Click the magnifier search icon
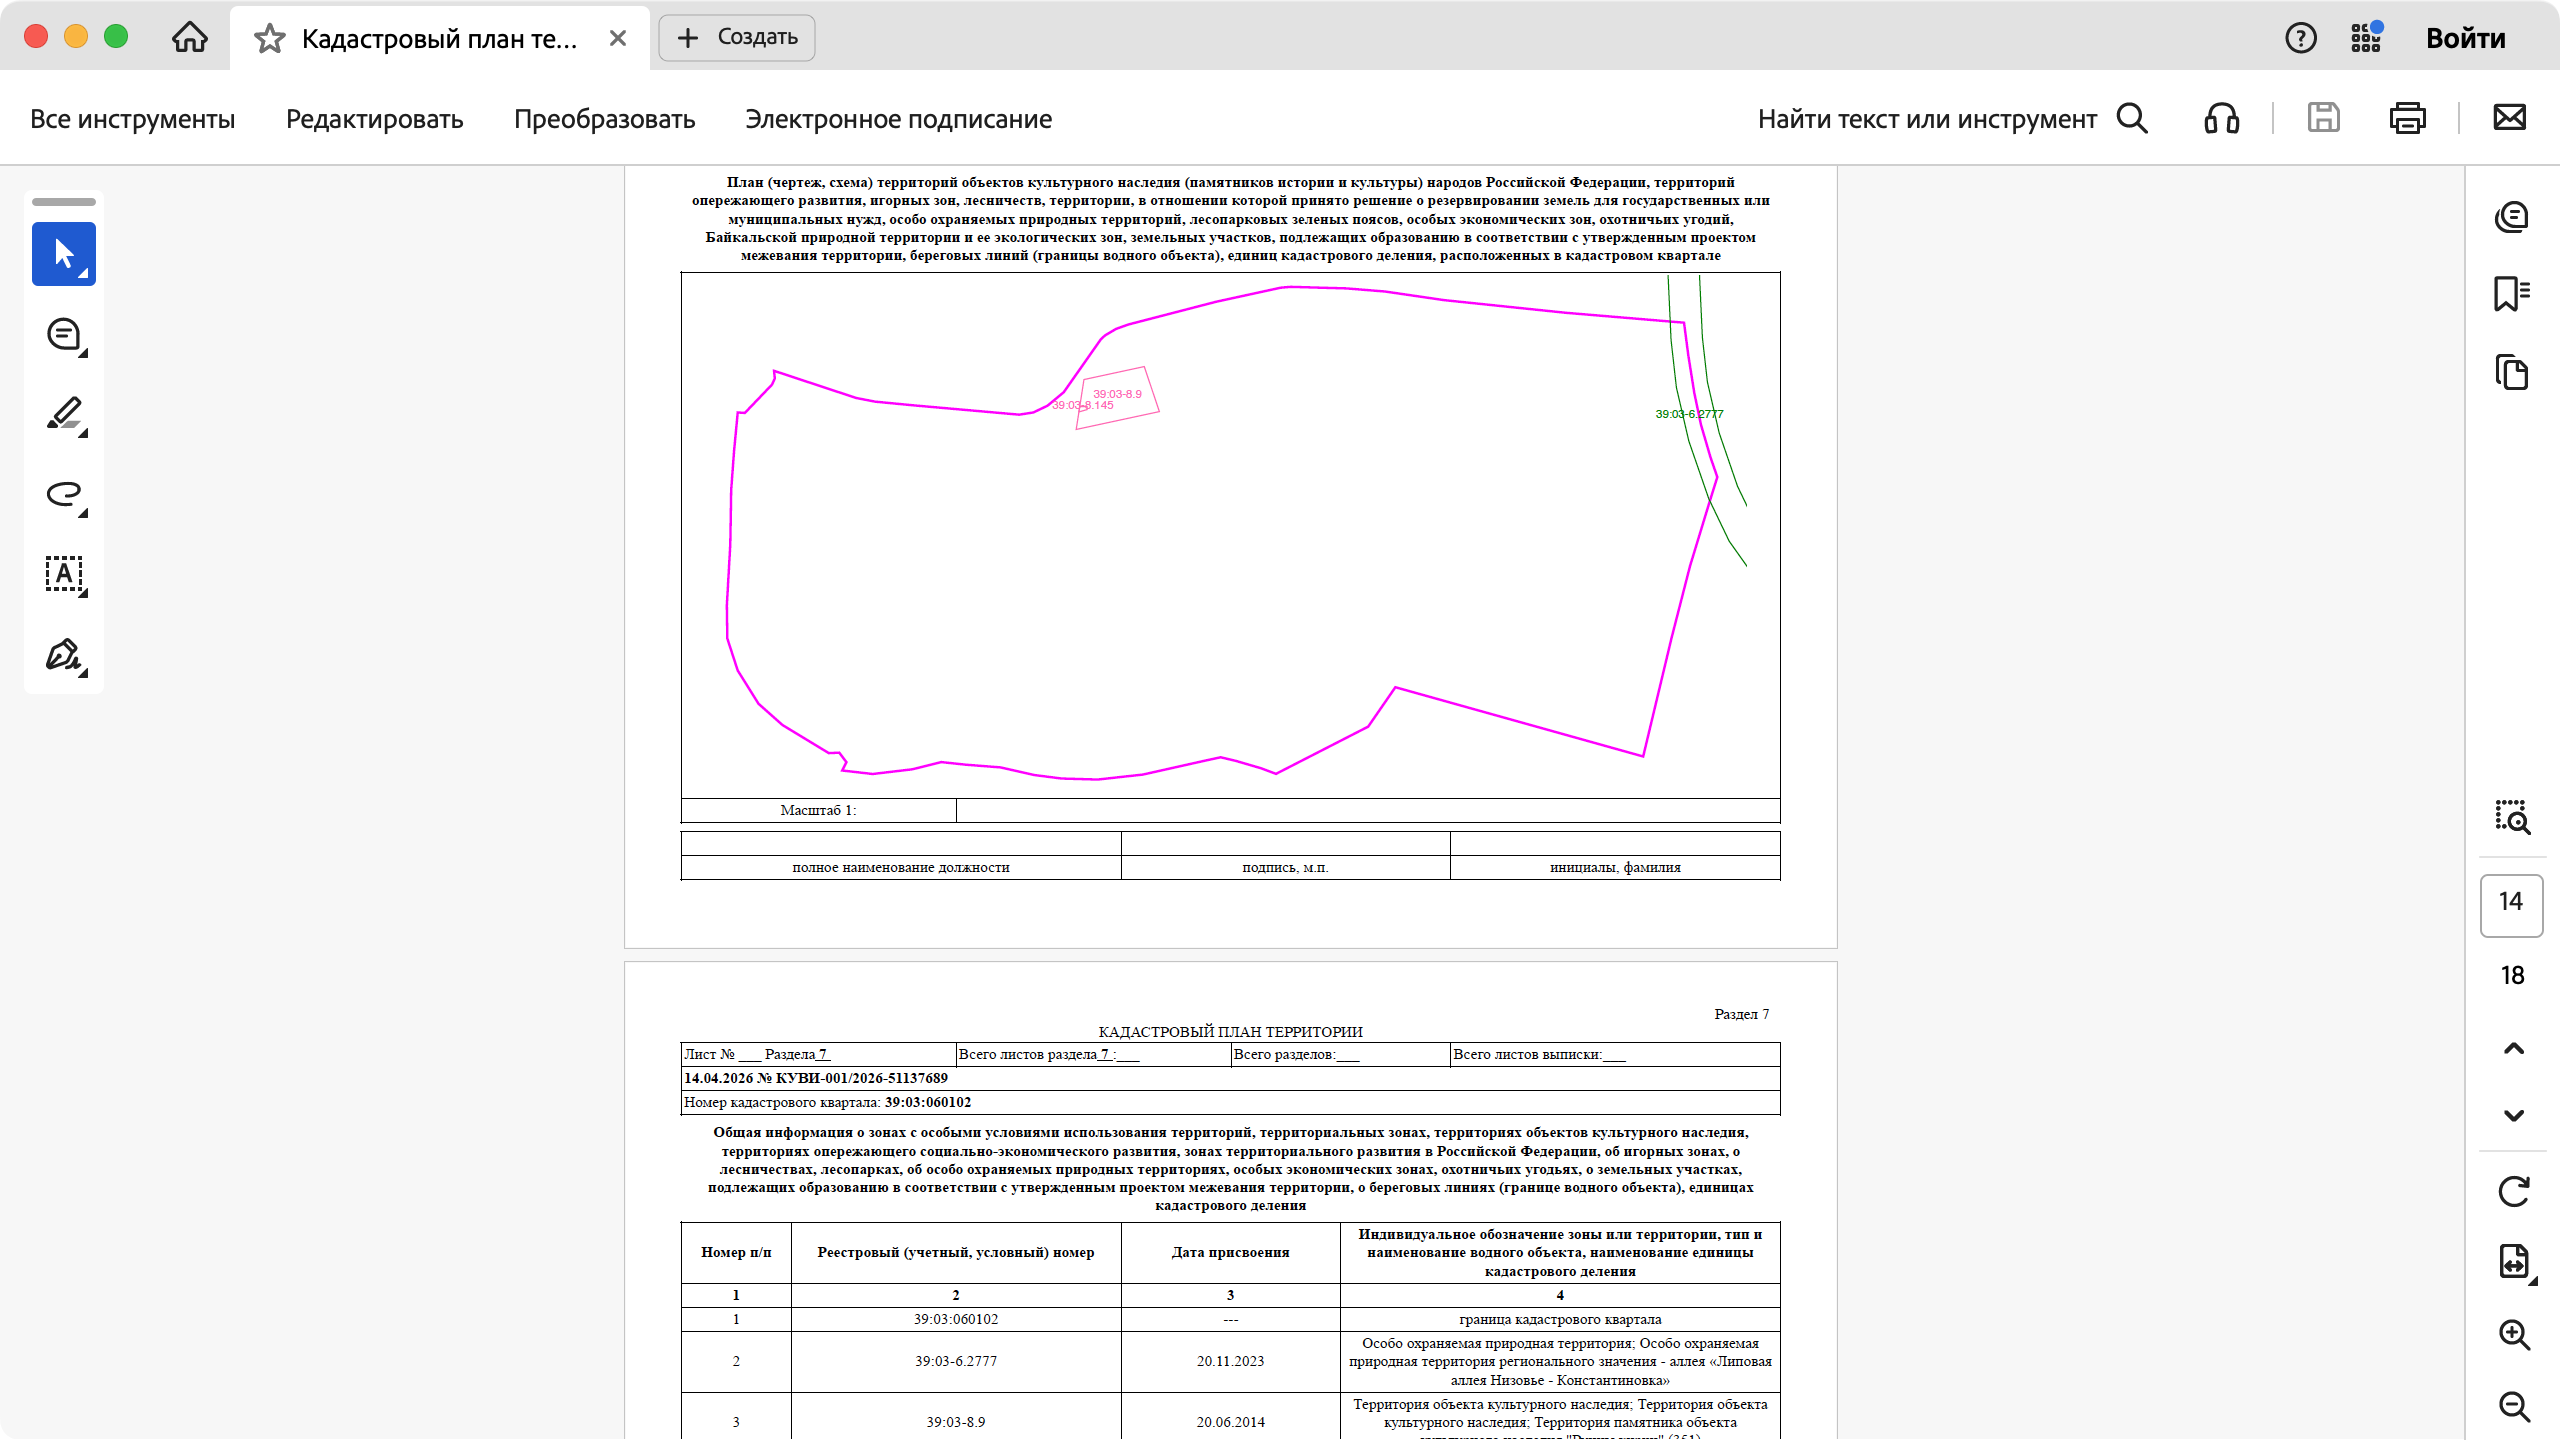Screen dimensions: 2560x1440 pos(2133,119)
